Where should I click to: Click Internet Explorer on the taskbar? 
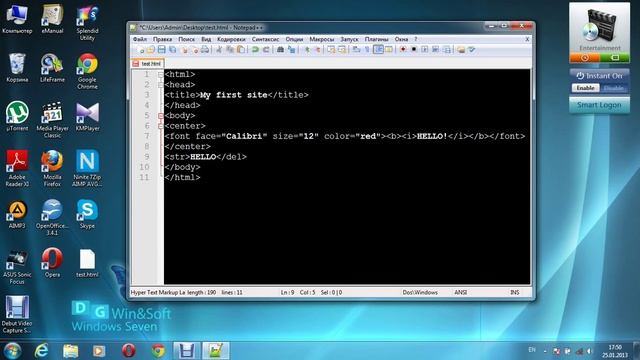tap(41, 351)
